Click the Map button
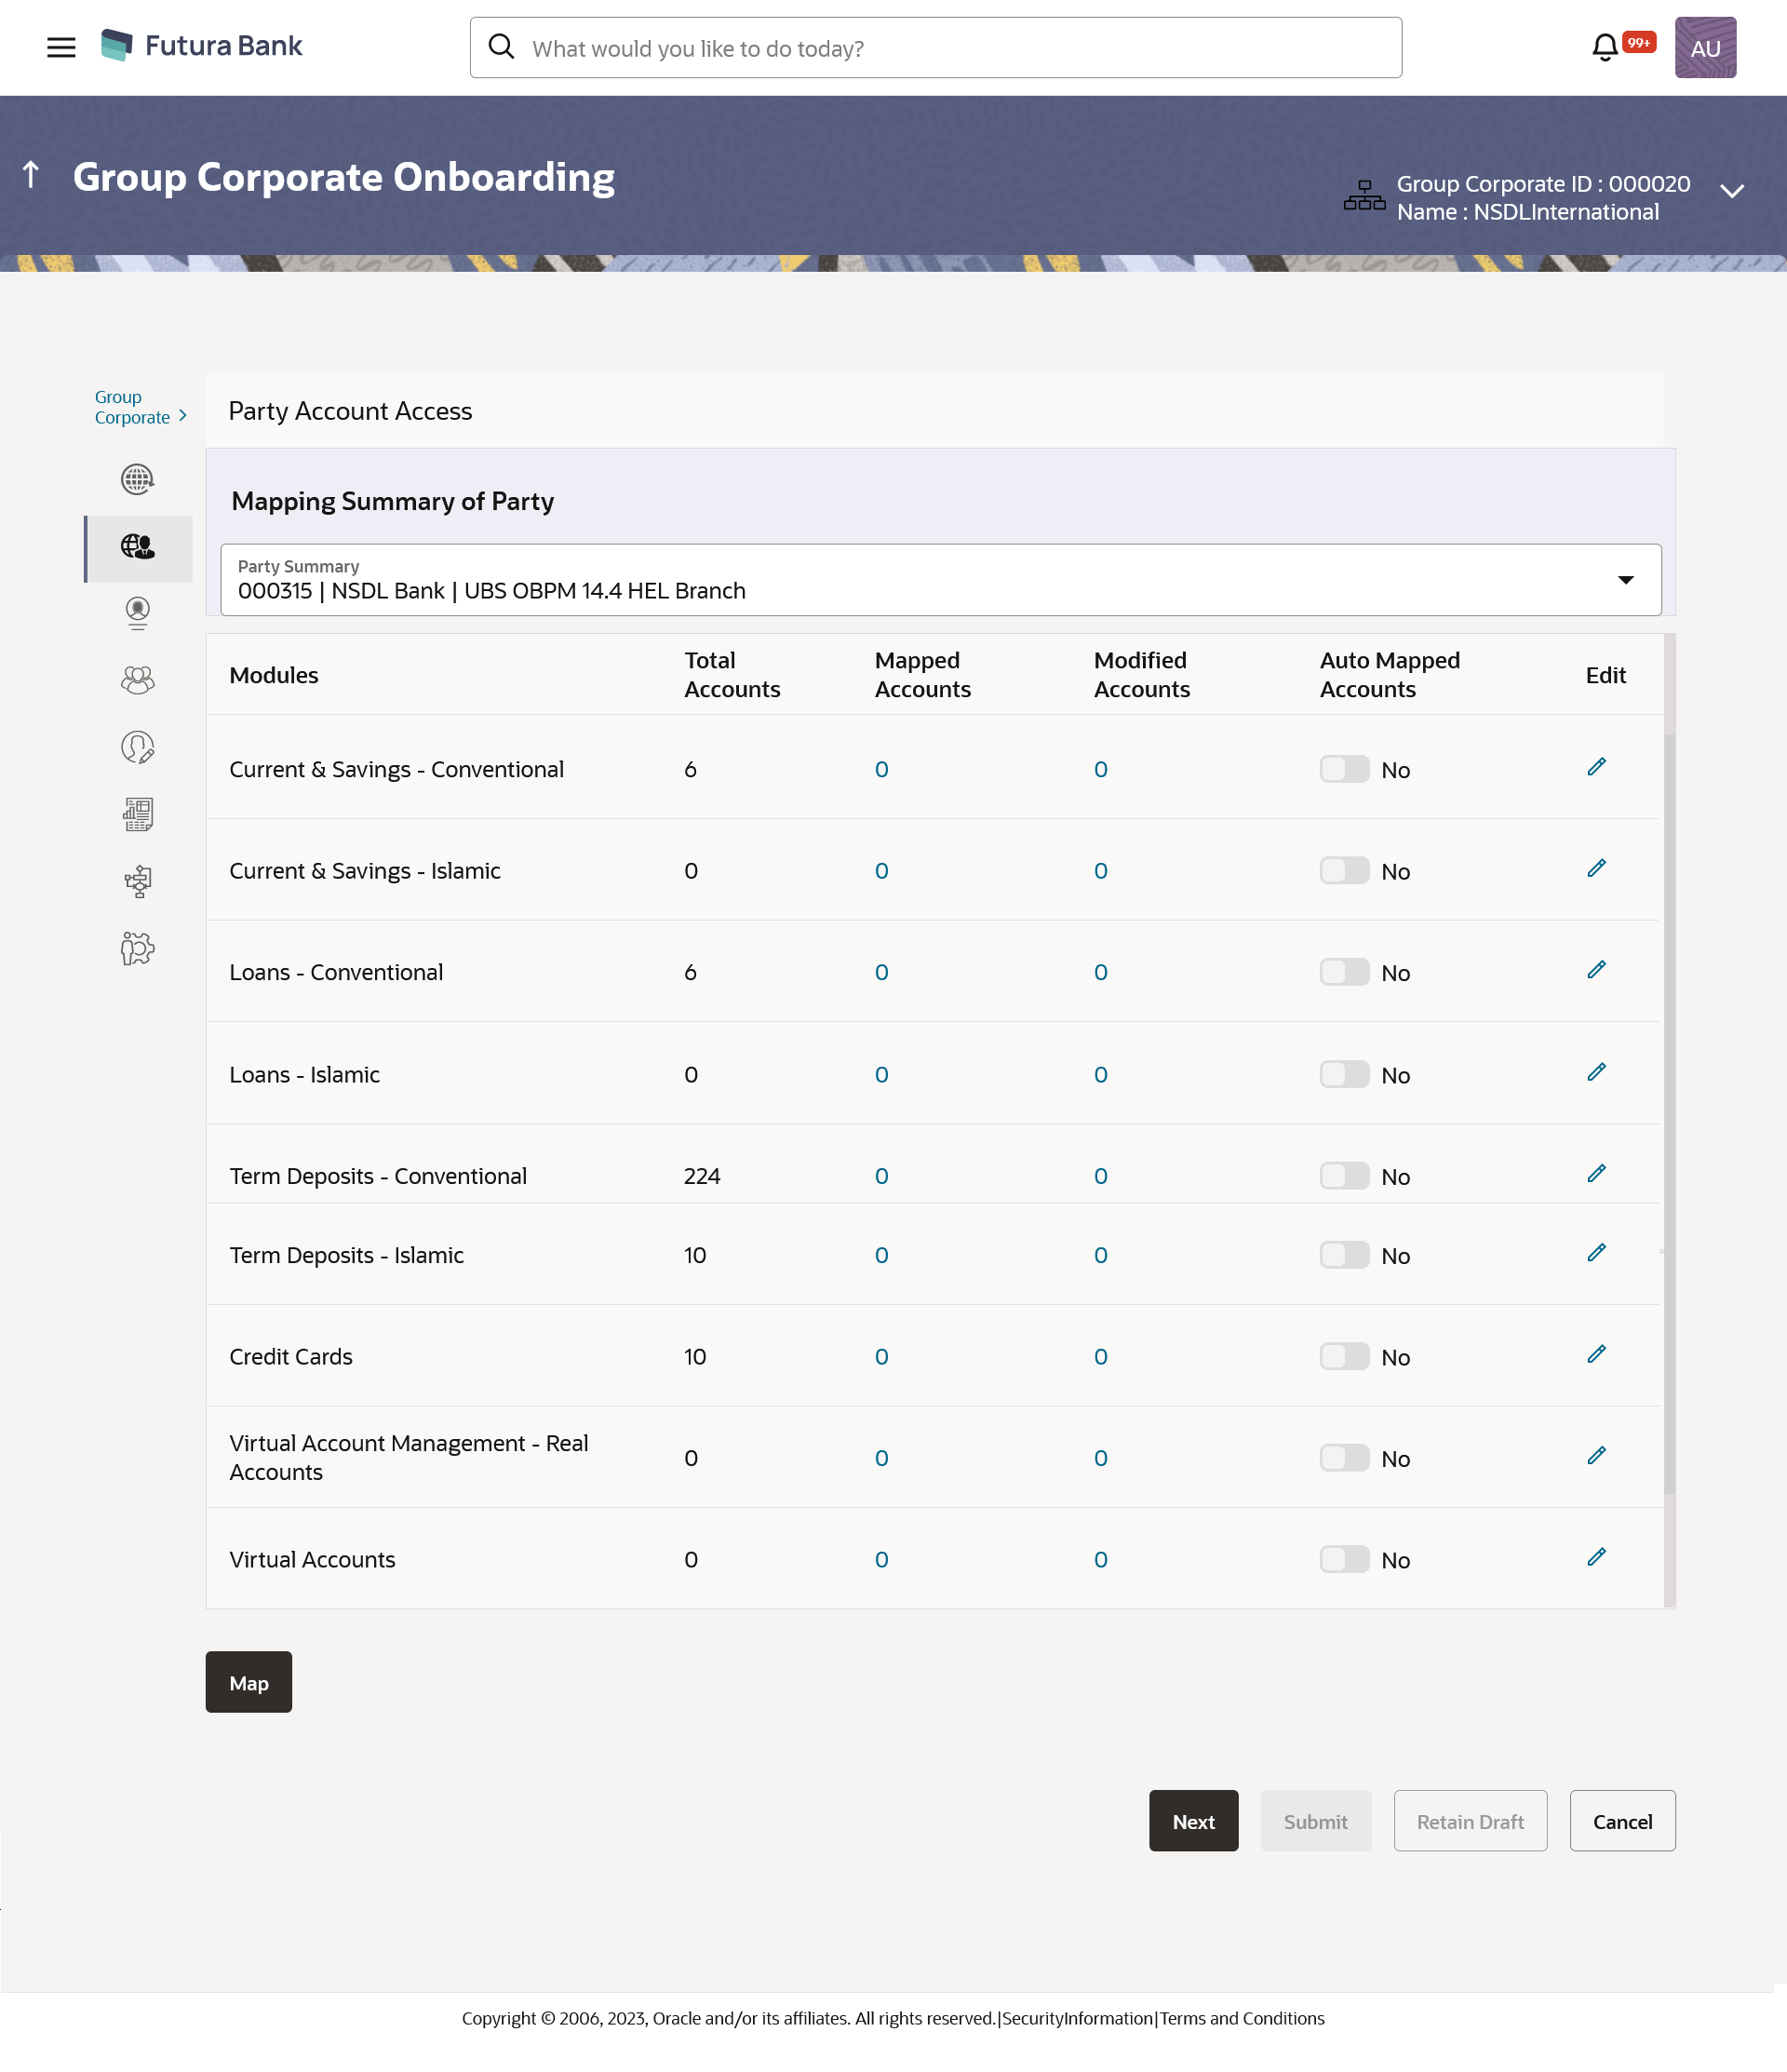 point(248,1682)
